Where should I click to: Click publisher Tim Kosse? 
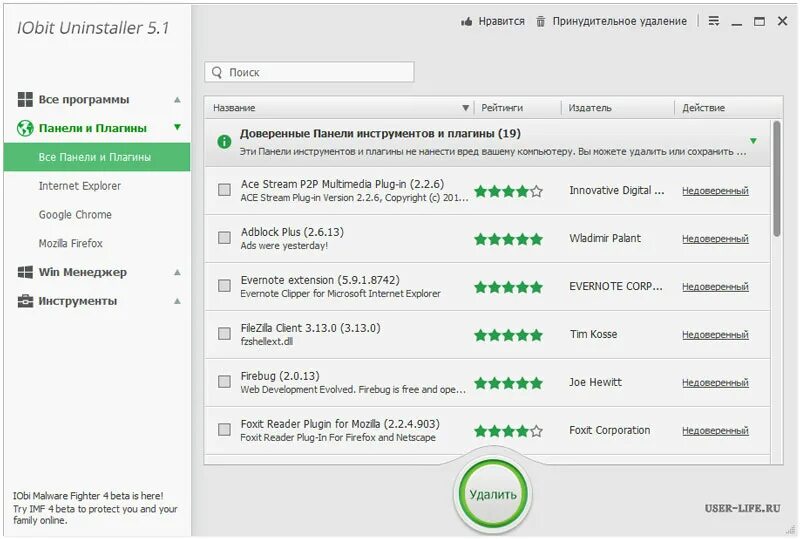[x=593, y=334]
